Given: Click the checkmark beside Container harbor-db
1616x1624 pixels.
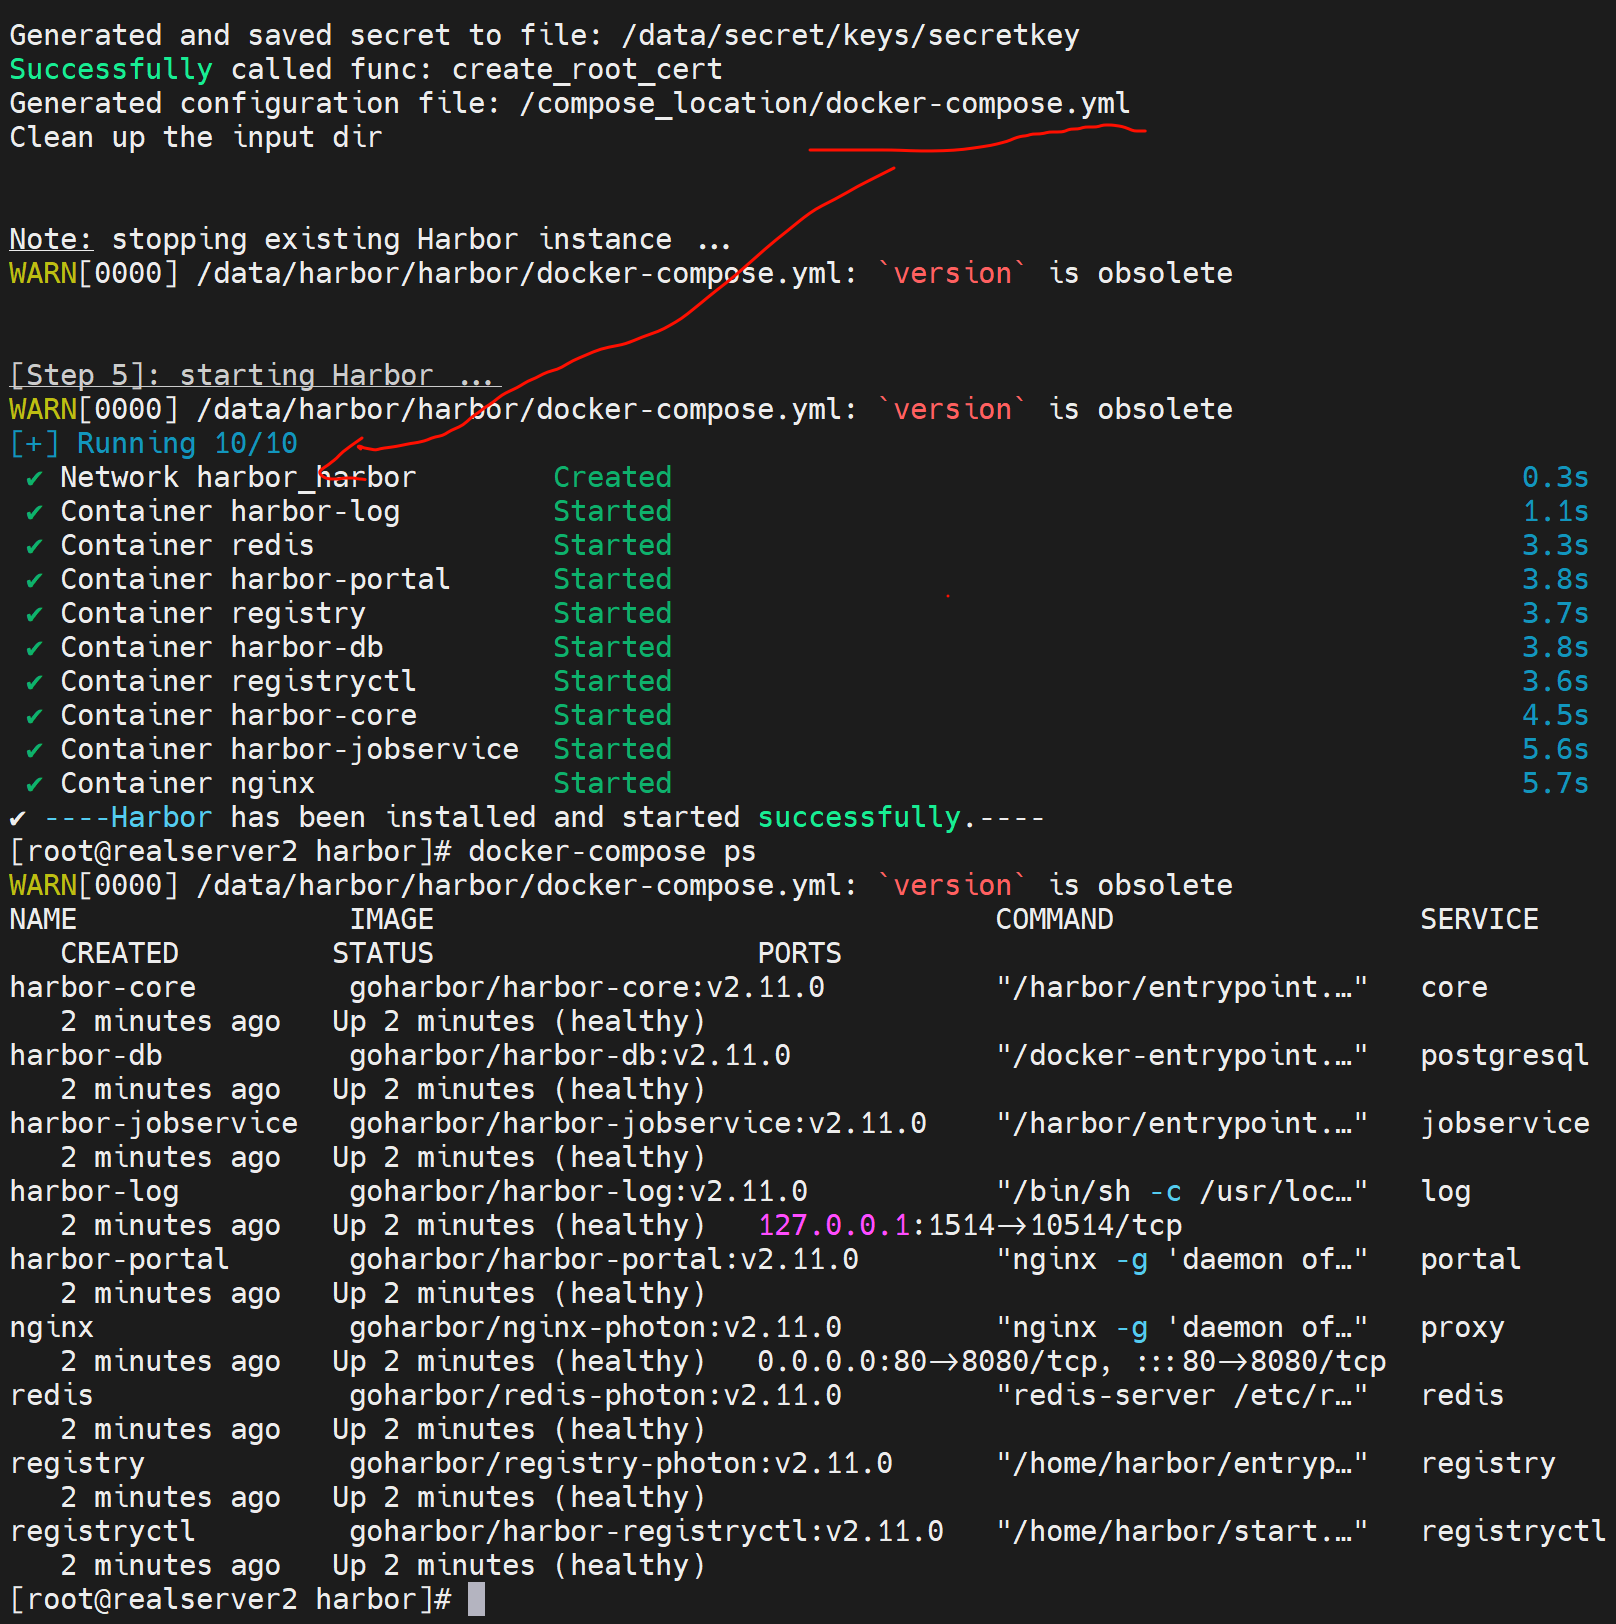Looking at the screenshot, I should (x=34, y=649).
